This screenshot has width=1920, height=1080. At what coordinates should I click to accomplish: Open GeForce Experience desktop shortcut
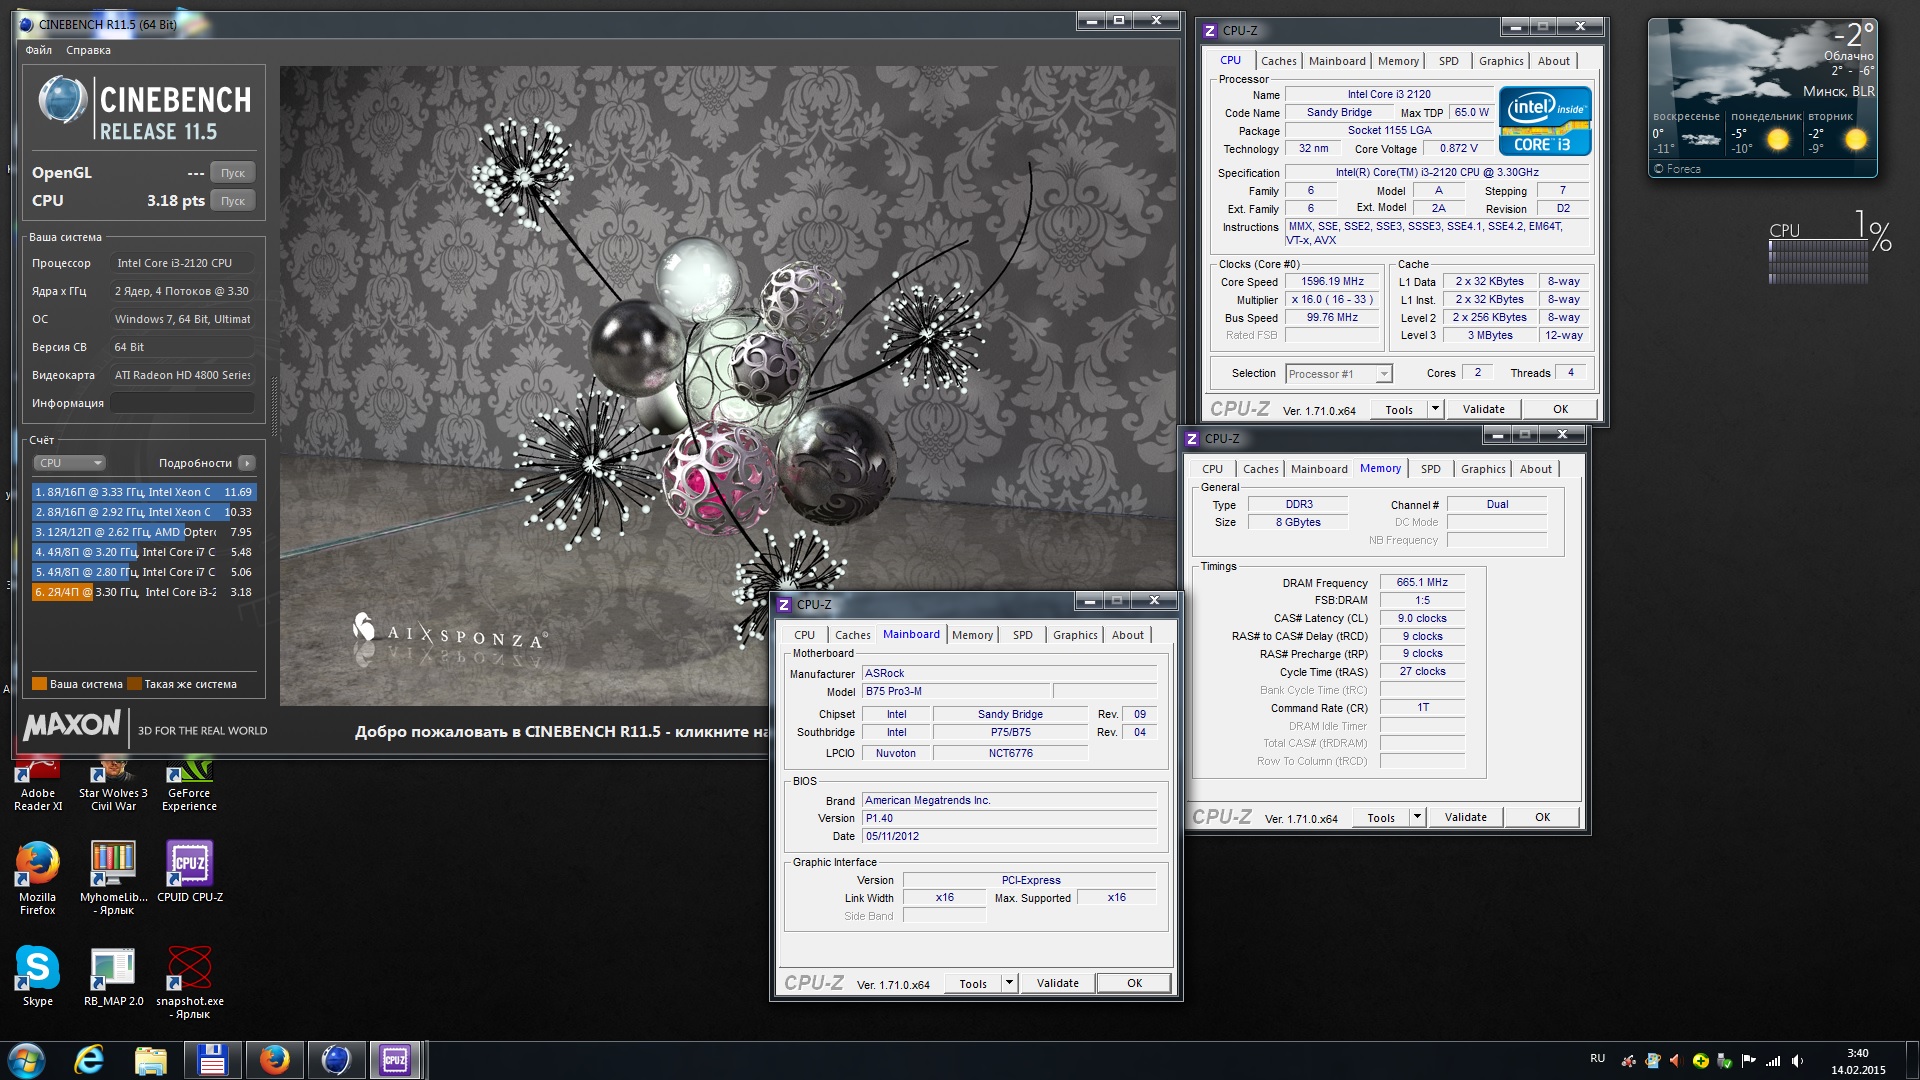[x=189, y=784]
